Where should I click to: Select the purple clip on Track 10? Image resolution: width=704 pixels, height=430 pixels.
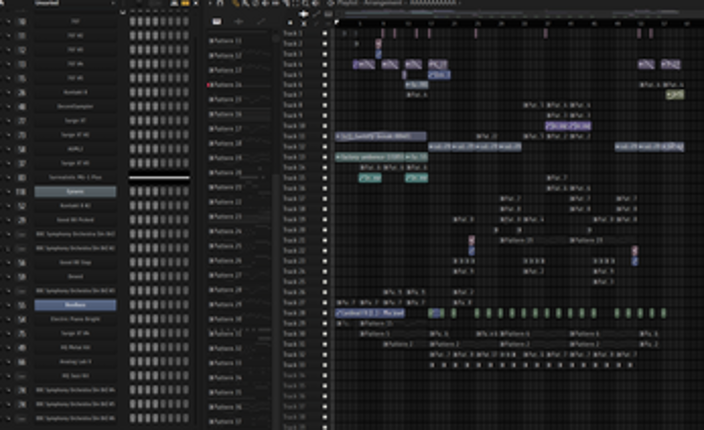[568, 126]
